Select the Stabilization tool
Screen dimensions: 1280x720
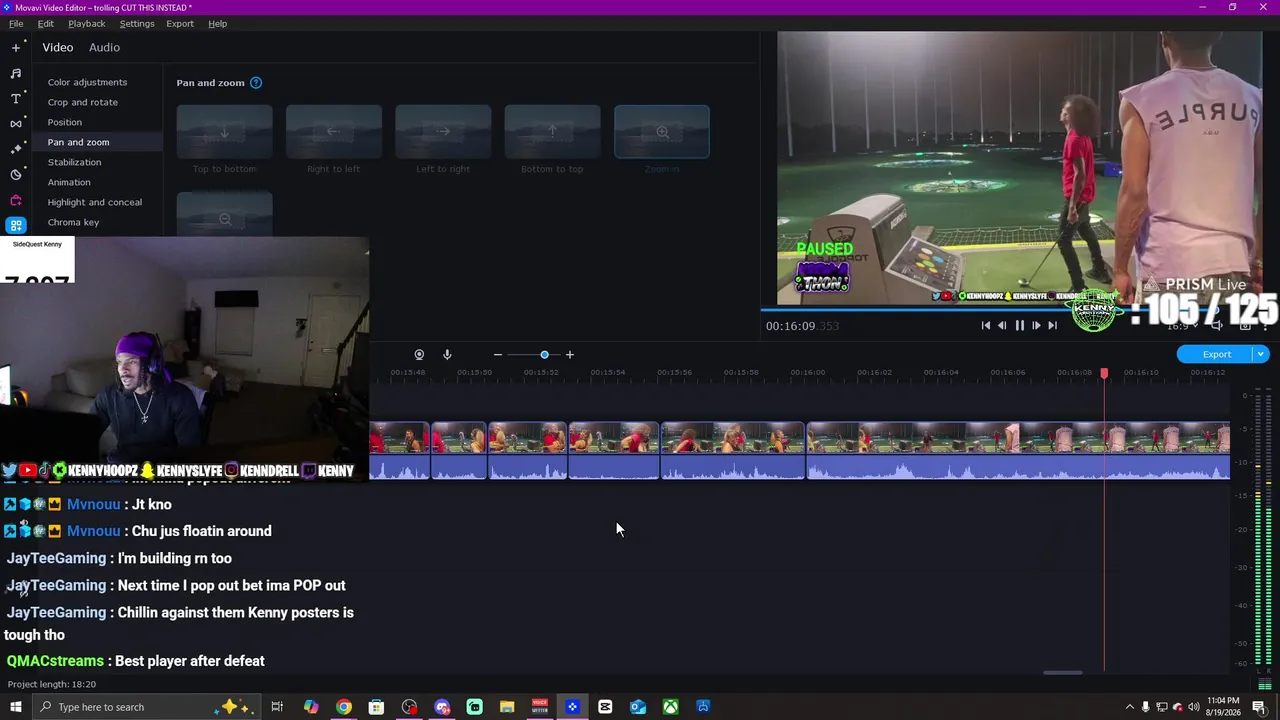pos(74,162)
